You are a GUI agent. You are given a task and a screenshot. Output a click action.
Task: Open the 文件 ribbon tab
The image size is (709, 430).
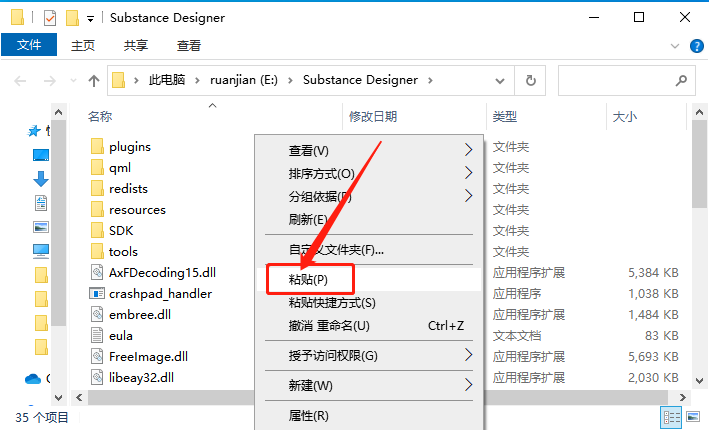pyautogui.click(x=29, y=45)
